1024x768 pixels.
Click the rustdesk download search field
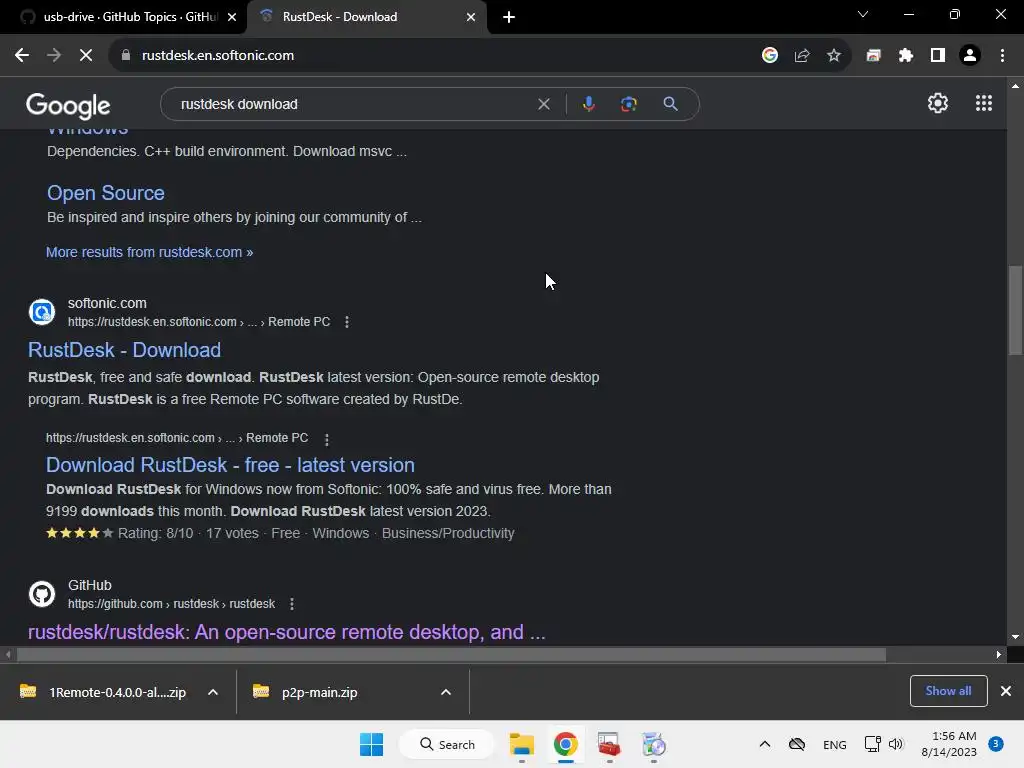(x=353, y=104)
